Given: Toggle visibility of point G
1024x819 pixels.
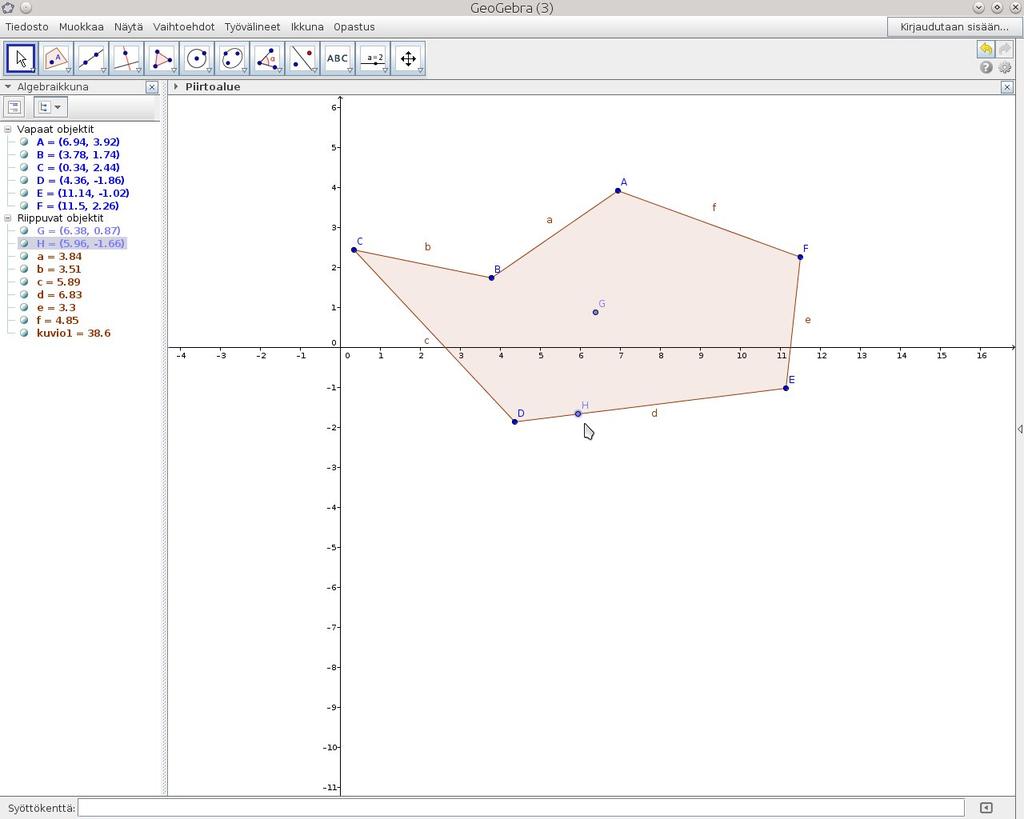Looking at the screenshot, I should click(24, 231).
